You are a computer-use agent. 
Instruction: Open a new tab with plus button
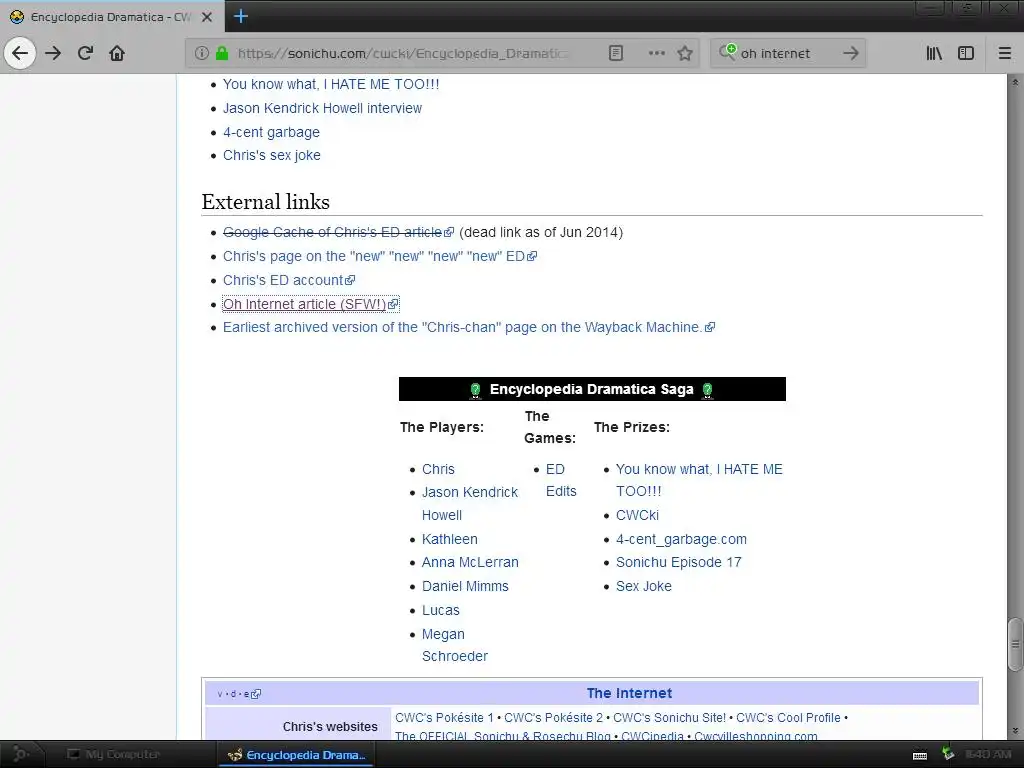(x=240, y=16)
